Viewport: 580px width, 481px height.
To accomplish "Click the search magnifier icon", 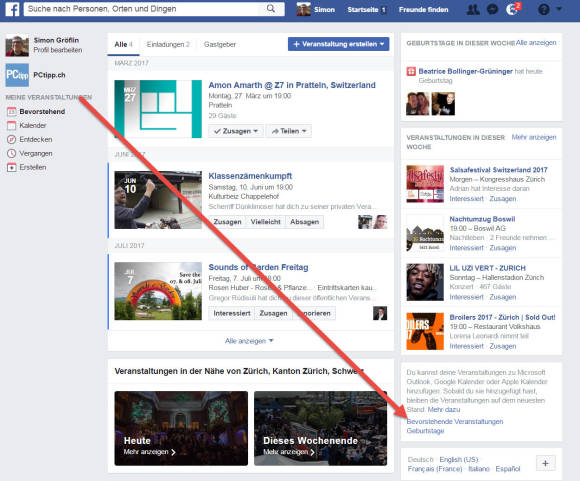I will point(271,9).
